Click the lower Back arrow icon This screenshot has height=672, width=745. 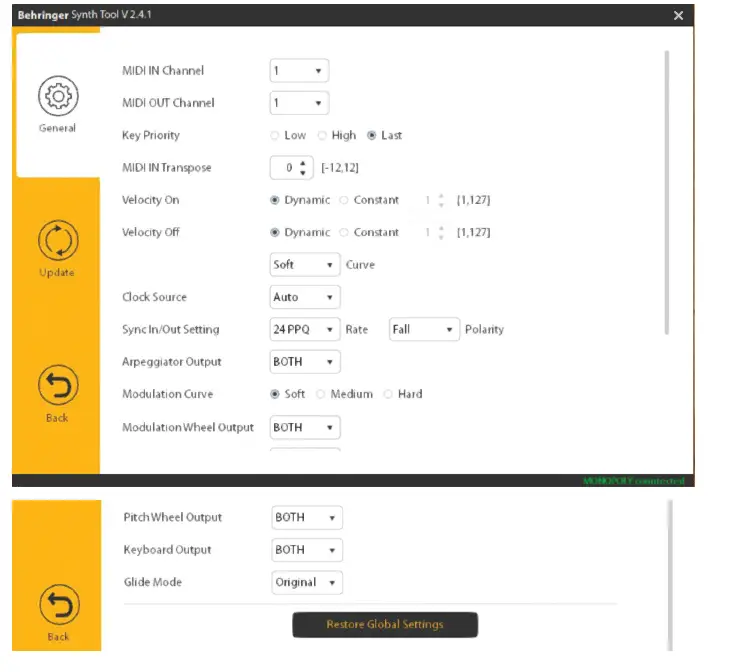click(59, 605)
